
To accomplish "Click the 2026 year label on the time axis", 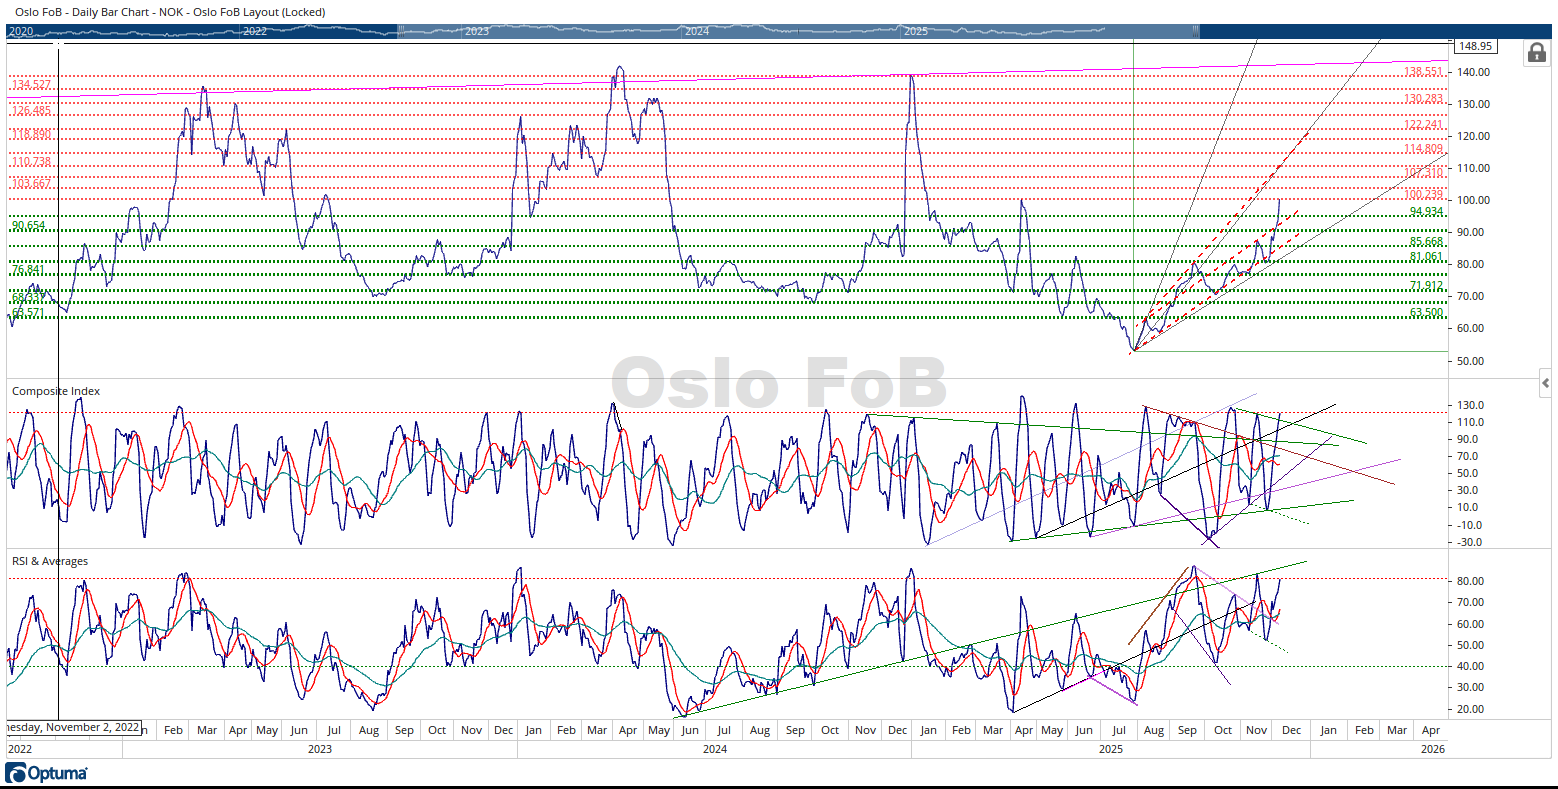I will pos(1432,748).
